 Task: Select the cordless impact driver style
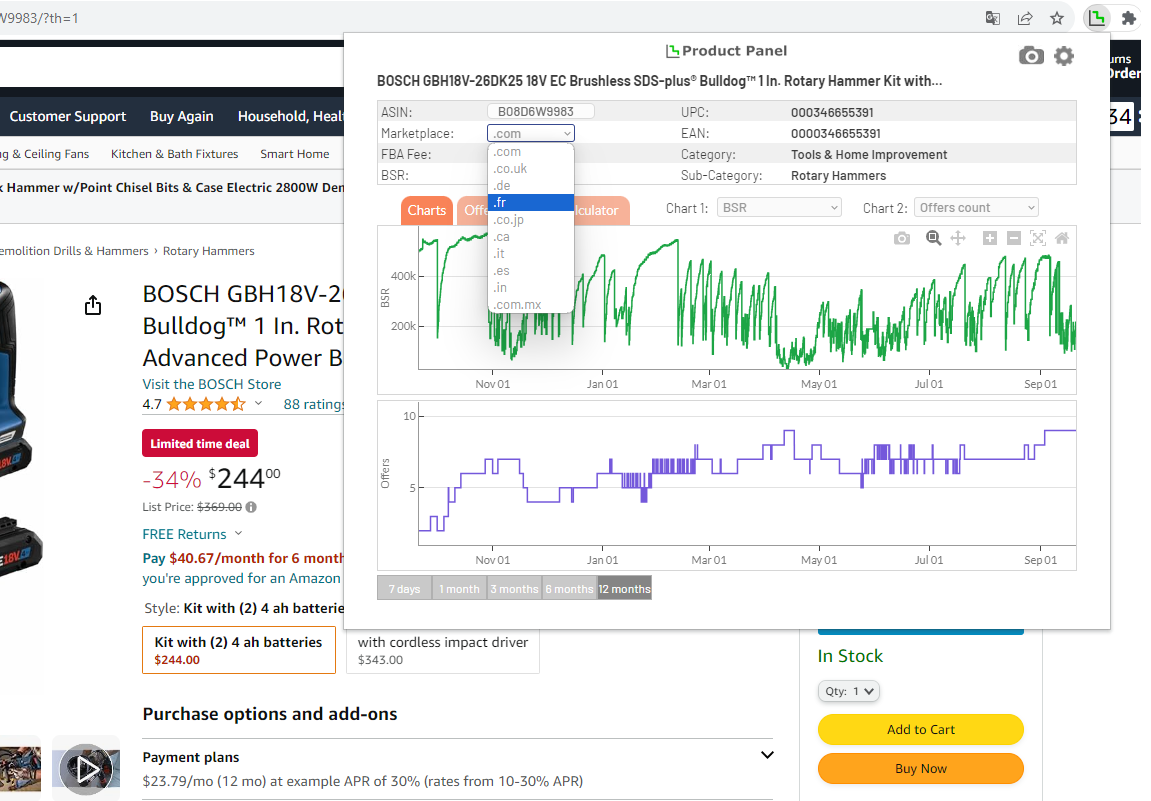pos(443,650)
